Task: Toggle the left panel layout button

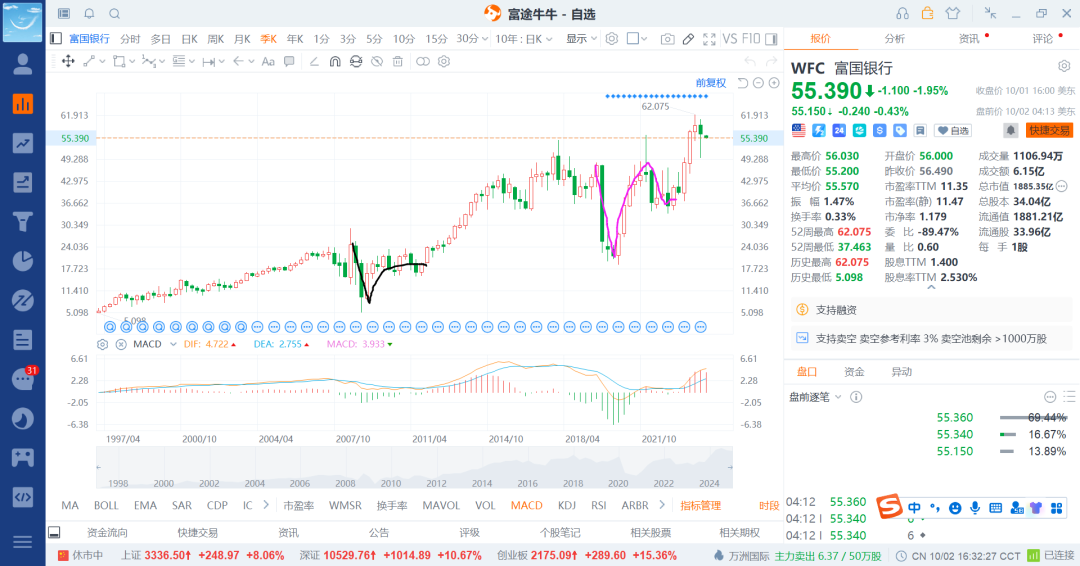Action: click(56, 39)
